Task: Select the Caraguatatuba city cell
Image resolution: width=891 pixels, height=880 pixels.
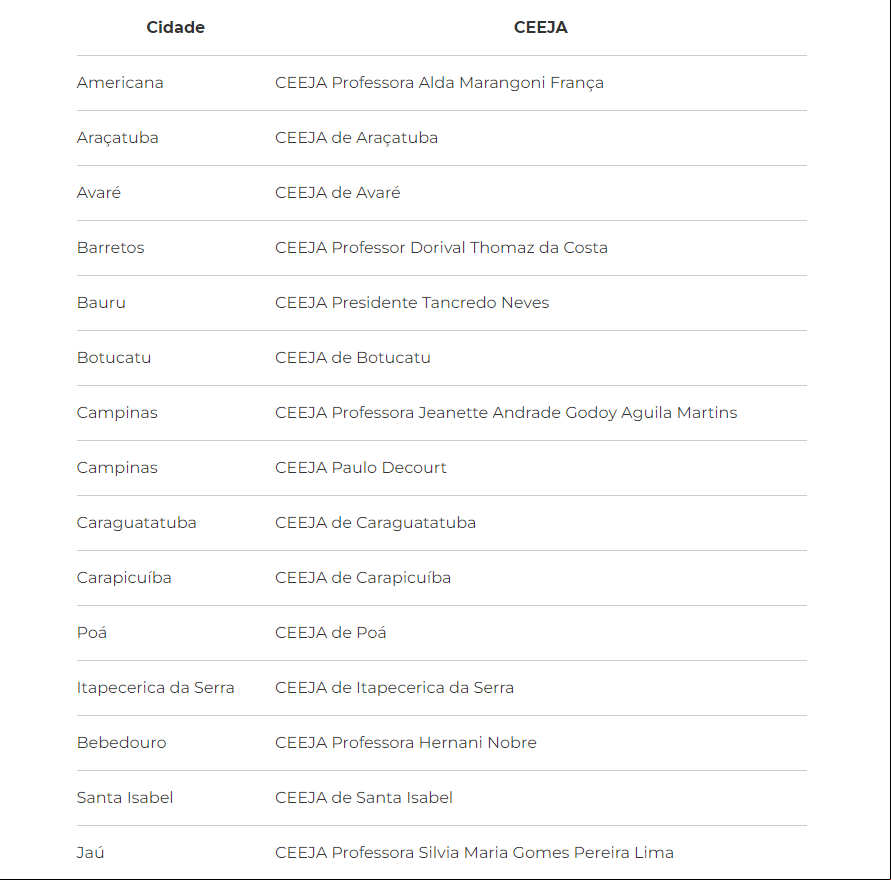Action: point(136,523)
